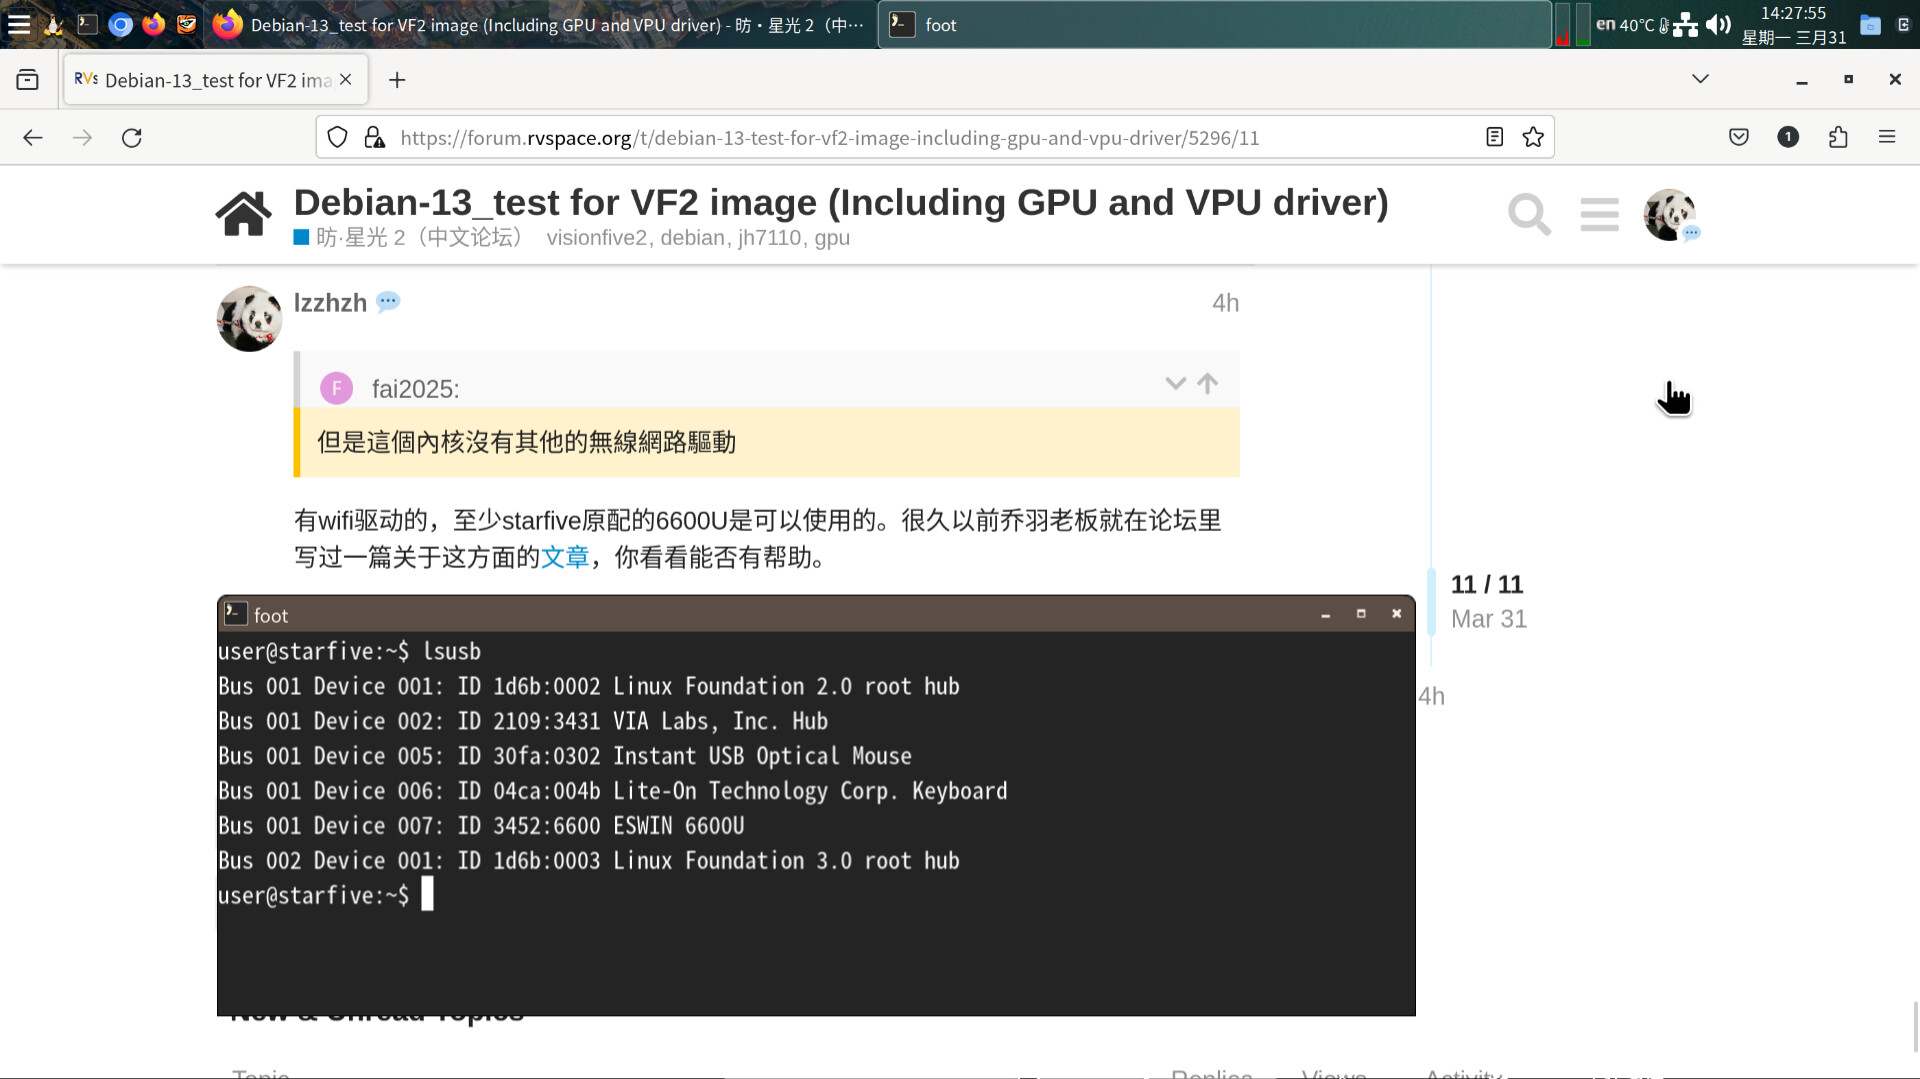1920x1079 pixels.
Task: Click the 'en' keyboard layout indicator
Action: [1605, 24]
